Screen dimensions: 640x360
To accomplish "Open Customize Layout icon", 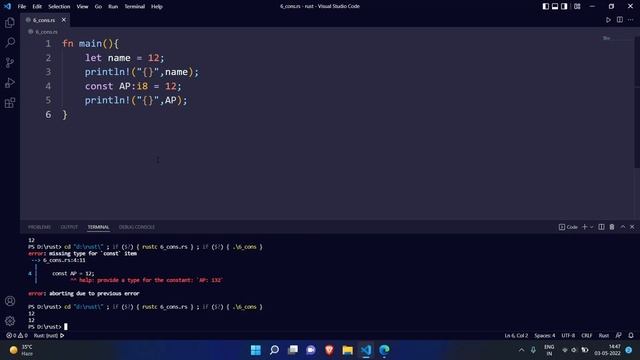I will (577, 6).
